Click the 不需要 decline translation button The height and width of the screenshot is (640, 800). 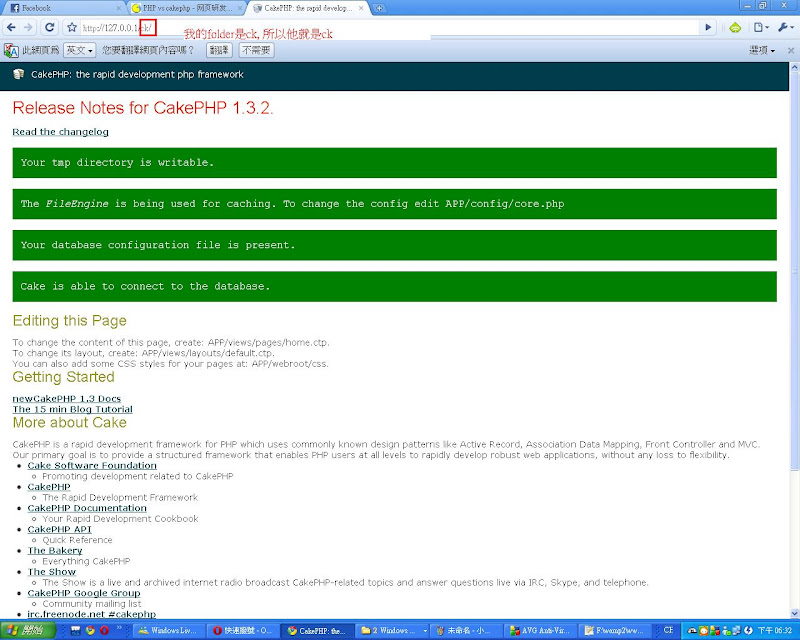click(256, 50)
